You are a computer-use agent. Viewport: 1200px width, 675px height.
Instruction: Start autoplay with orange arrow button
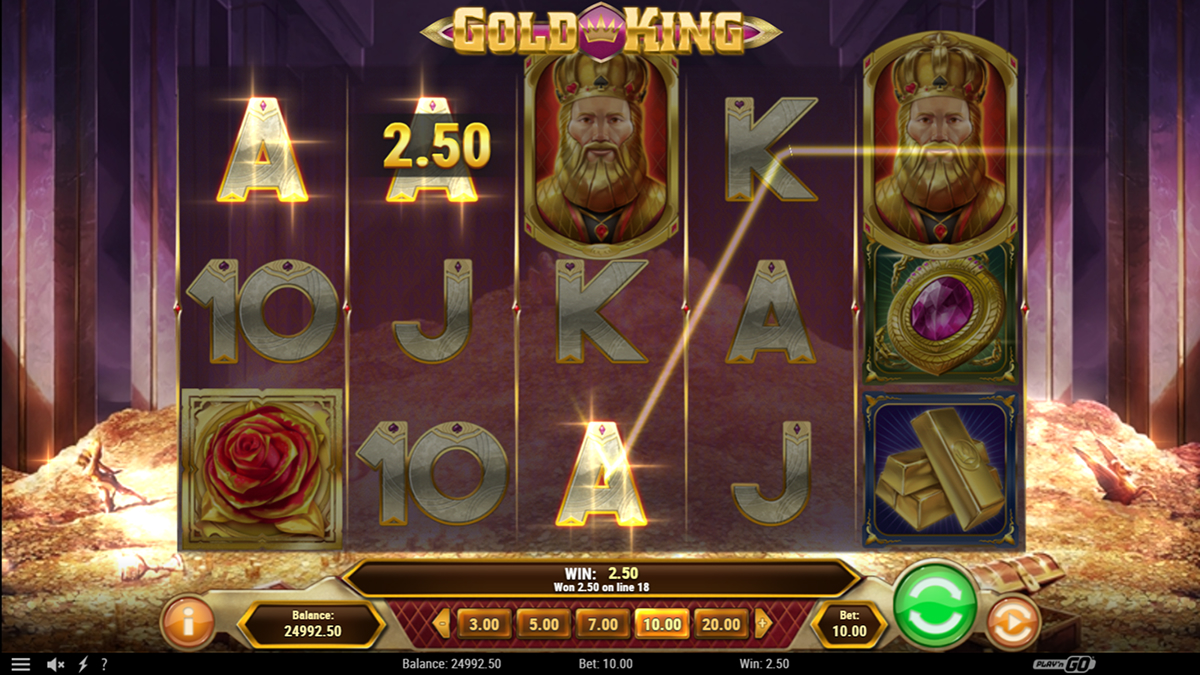(x=1014, y=622)
